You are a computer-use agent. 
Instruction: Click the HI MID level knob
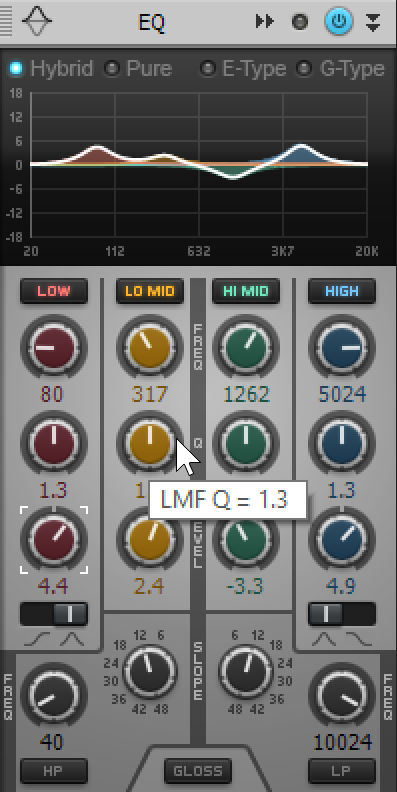click(x=246, y=539)
